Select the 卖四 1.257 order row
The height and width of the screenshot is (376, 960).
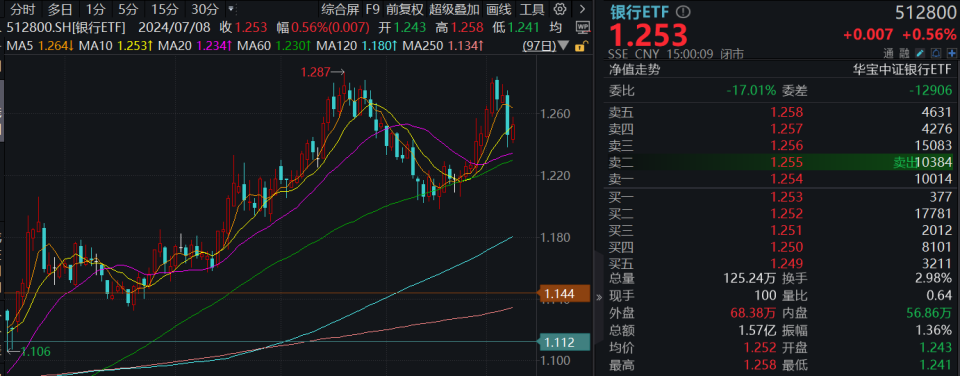(781, 129)
